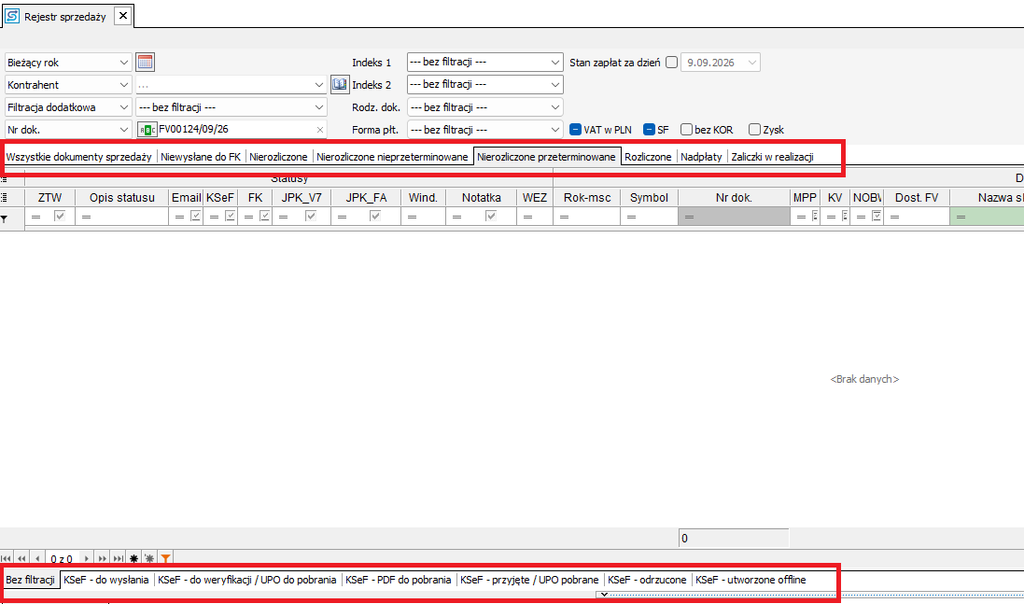1024x604 pixels.
Task: Click the Opis statusu column header
Action: click(x=122, y=197)
